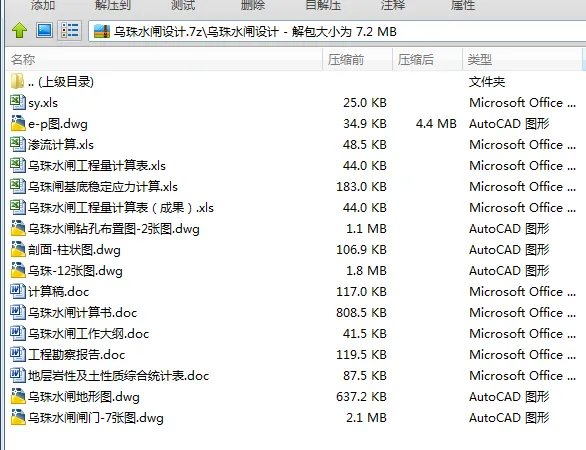Select file name 乌珠水闸工程量计算表.xls
Viewport: 586px width, 450px height.
(97, 166)
